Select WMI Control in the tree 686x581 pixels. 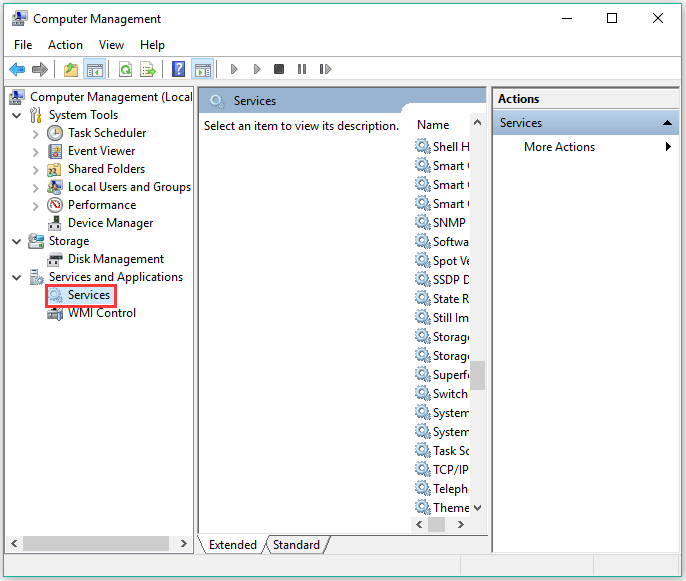(102, 313)
